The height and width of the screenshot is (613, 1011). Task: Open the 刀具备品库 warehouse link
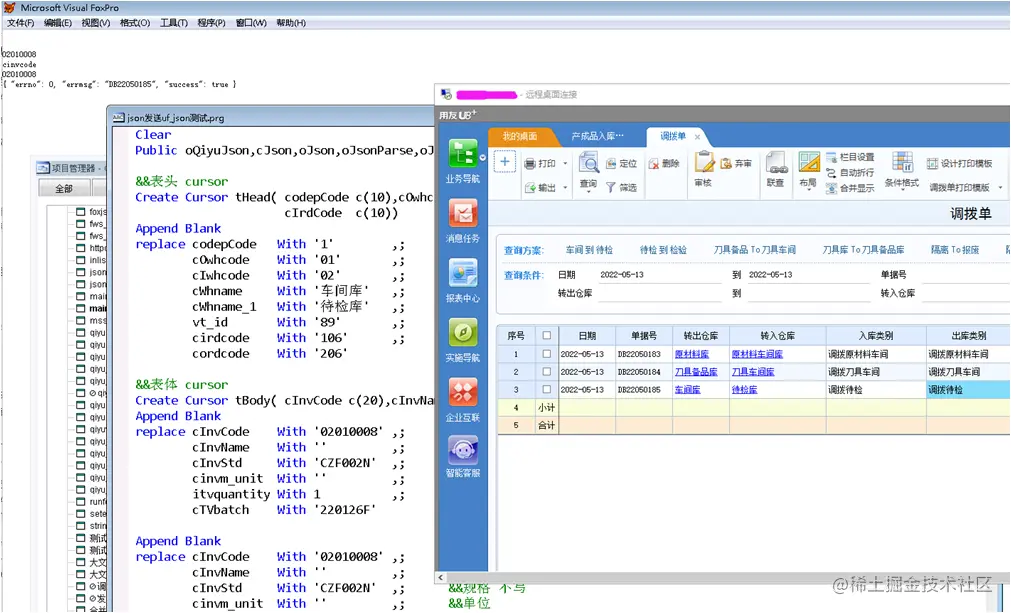pyautogui.click(x=696, y=372)
